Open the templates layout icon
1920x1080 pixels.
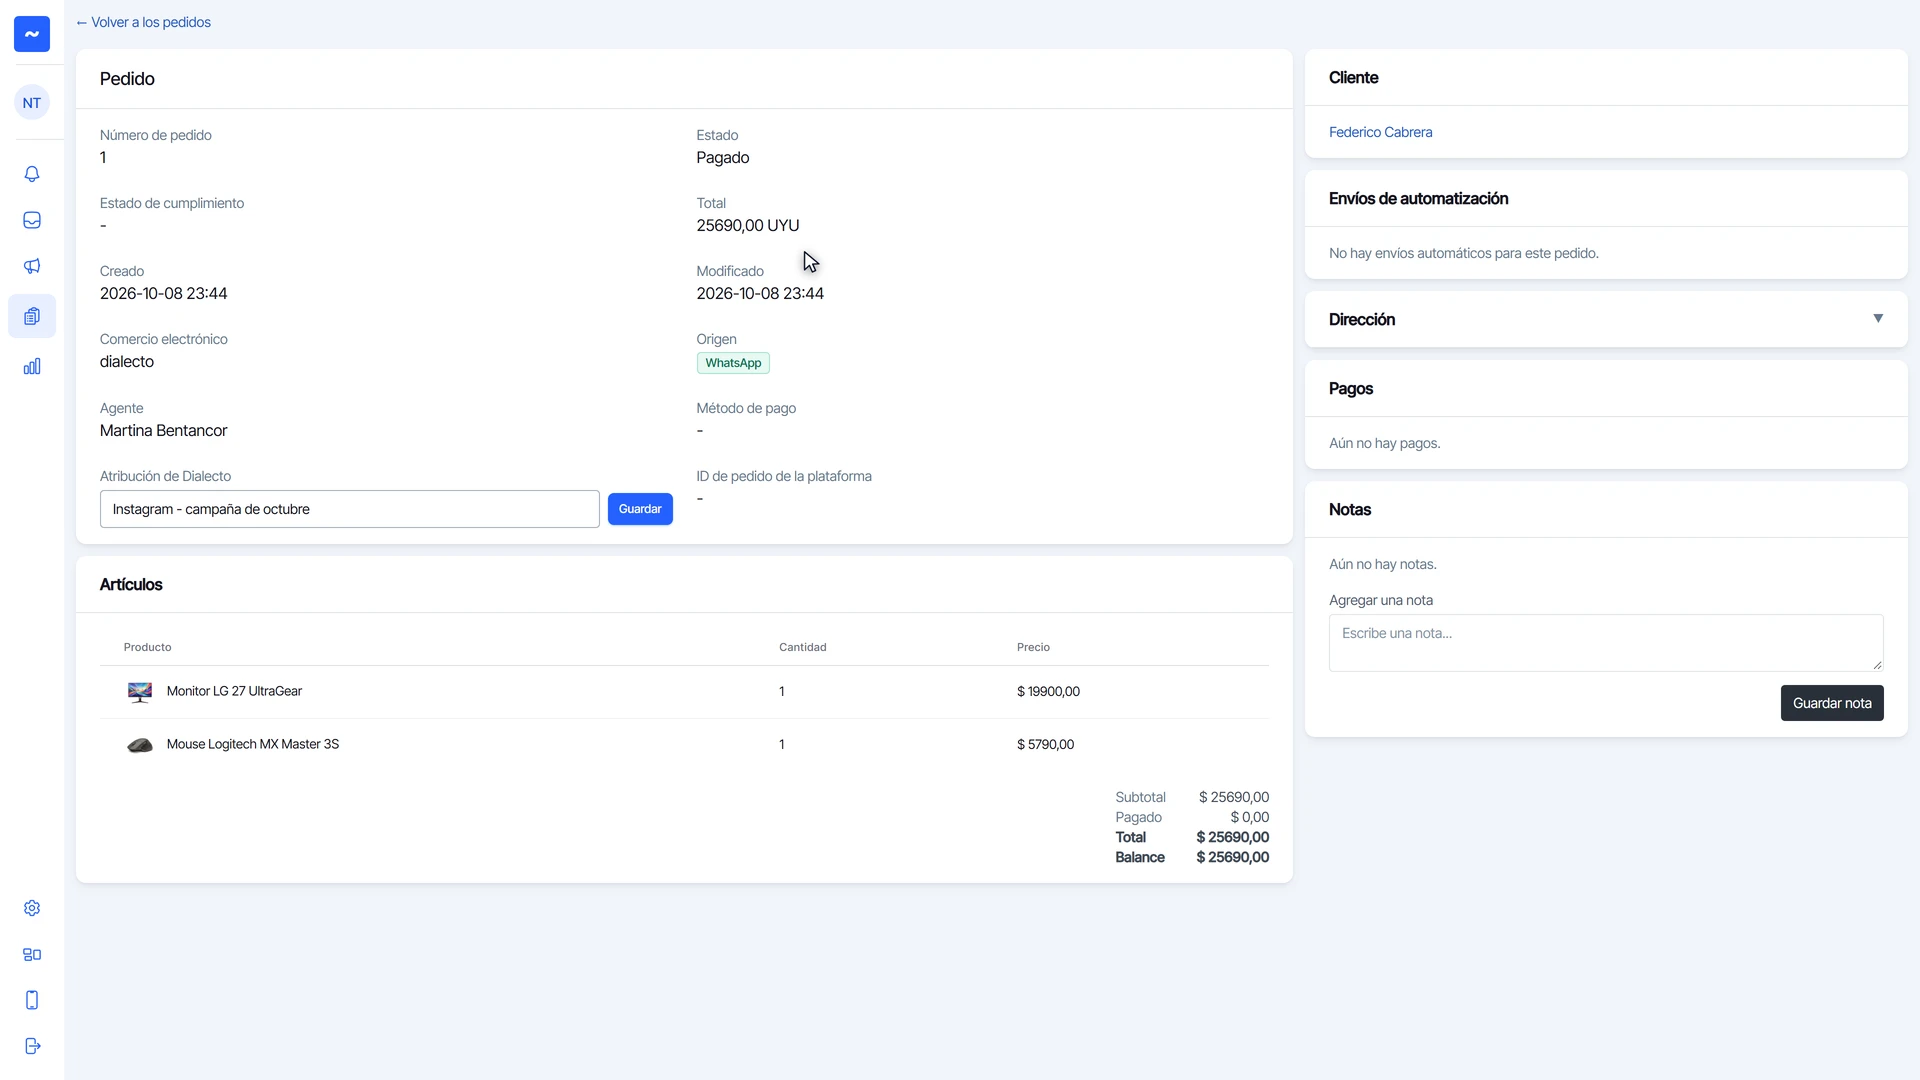click(32, 954)
